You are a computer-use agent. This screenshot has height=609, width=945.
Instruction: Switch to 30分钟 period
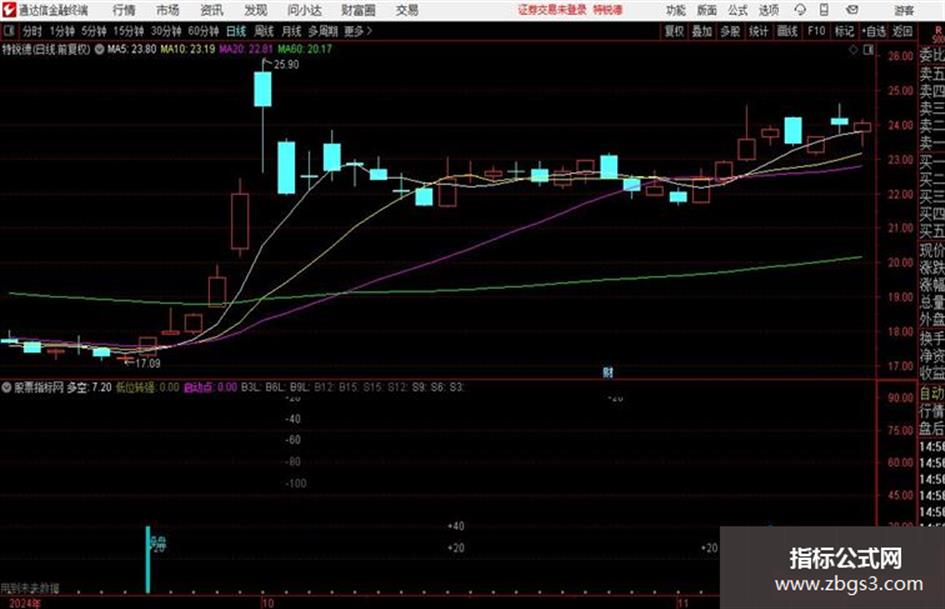coord(166,31)
